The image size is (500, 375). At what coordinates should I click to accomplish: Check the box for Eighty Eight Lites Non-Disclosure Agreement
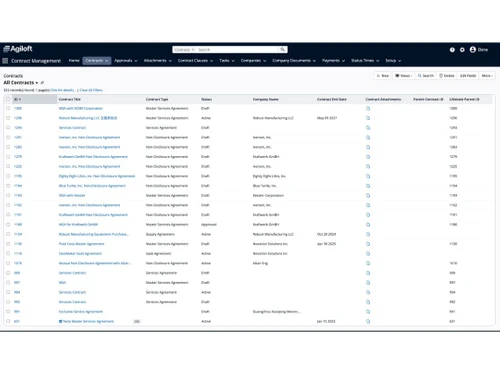click(x=8, y=176)
